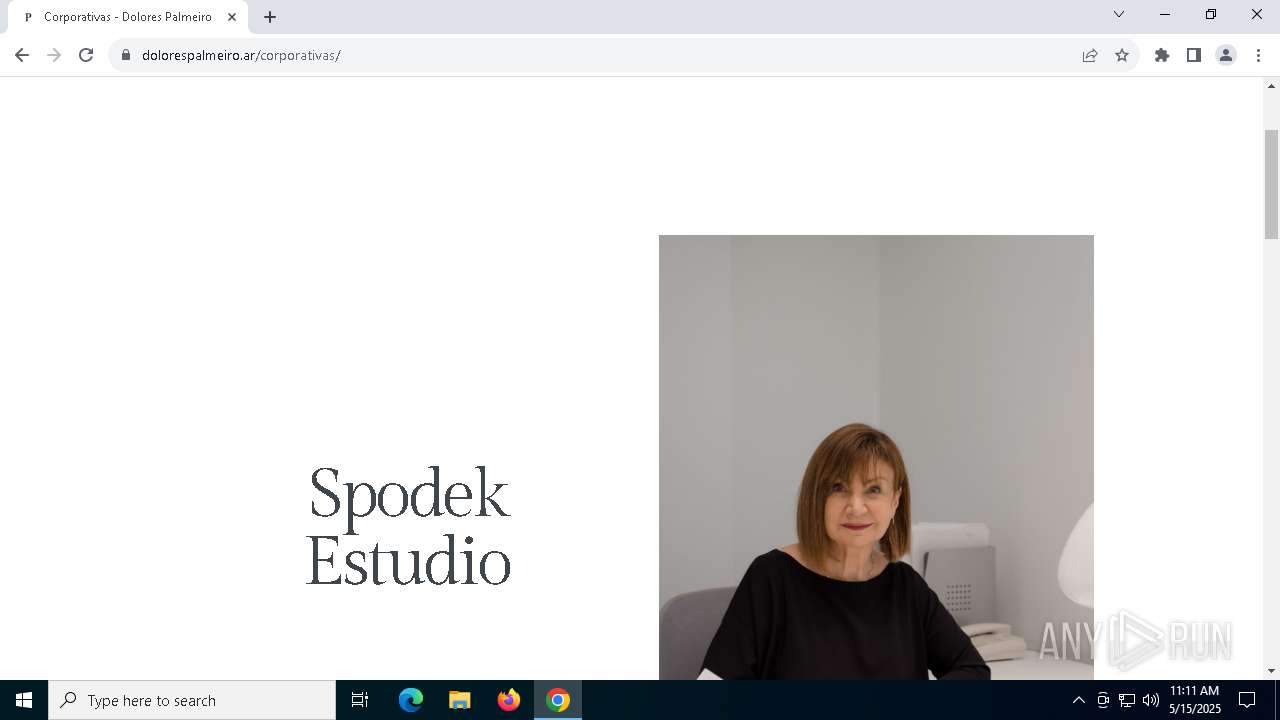Show hidden system tray icons
The image size is (1280, 720).
[1078, 700]
